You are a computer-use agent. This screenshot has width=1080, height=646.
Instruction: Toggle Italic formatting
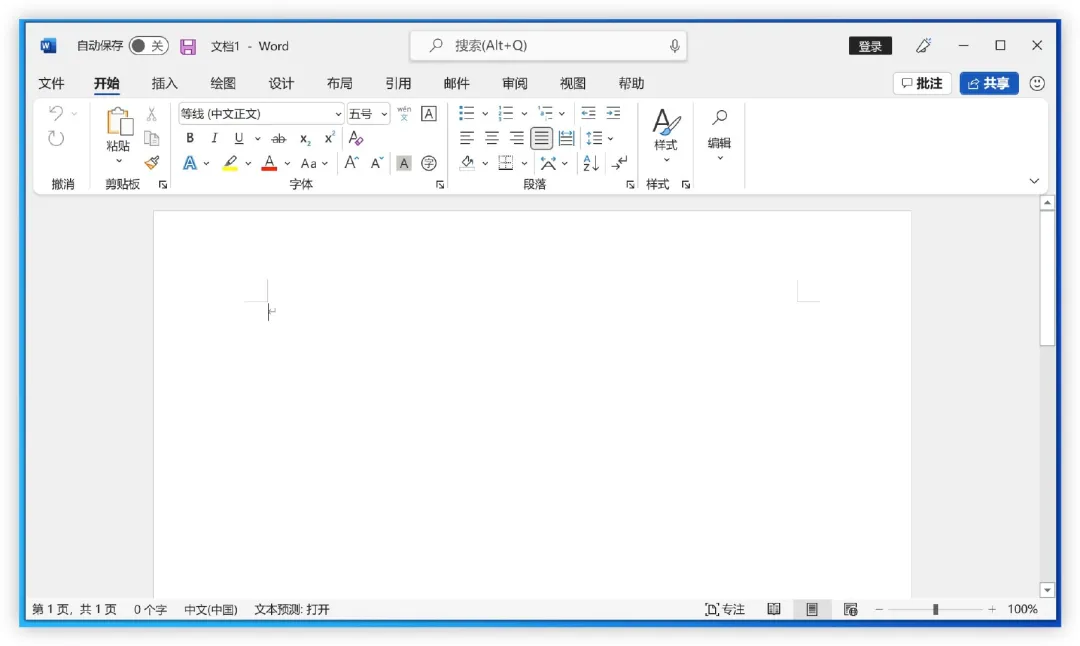(x=214, y=138)
